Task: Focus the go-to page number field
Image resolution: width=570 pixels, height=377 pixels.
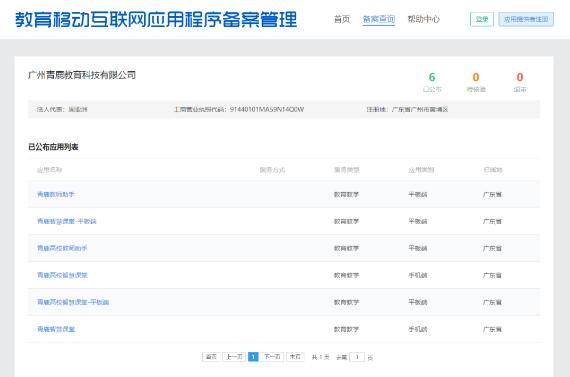Action: click(x=357, y=357)
